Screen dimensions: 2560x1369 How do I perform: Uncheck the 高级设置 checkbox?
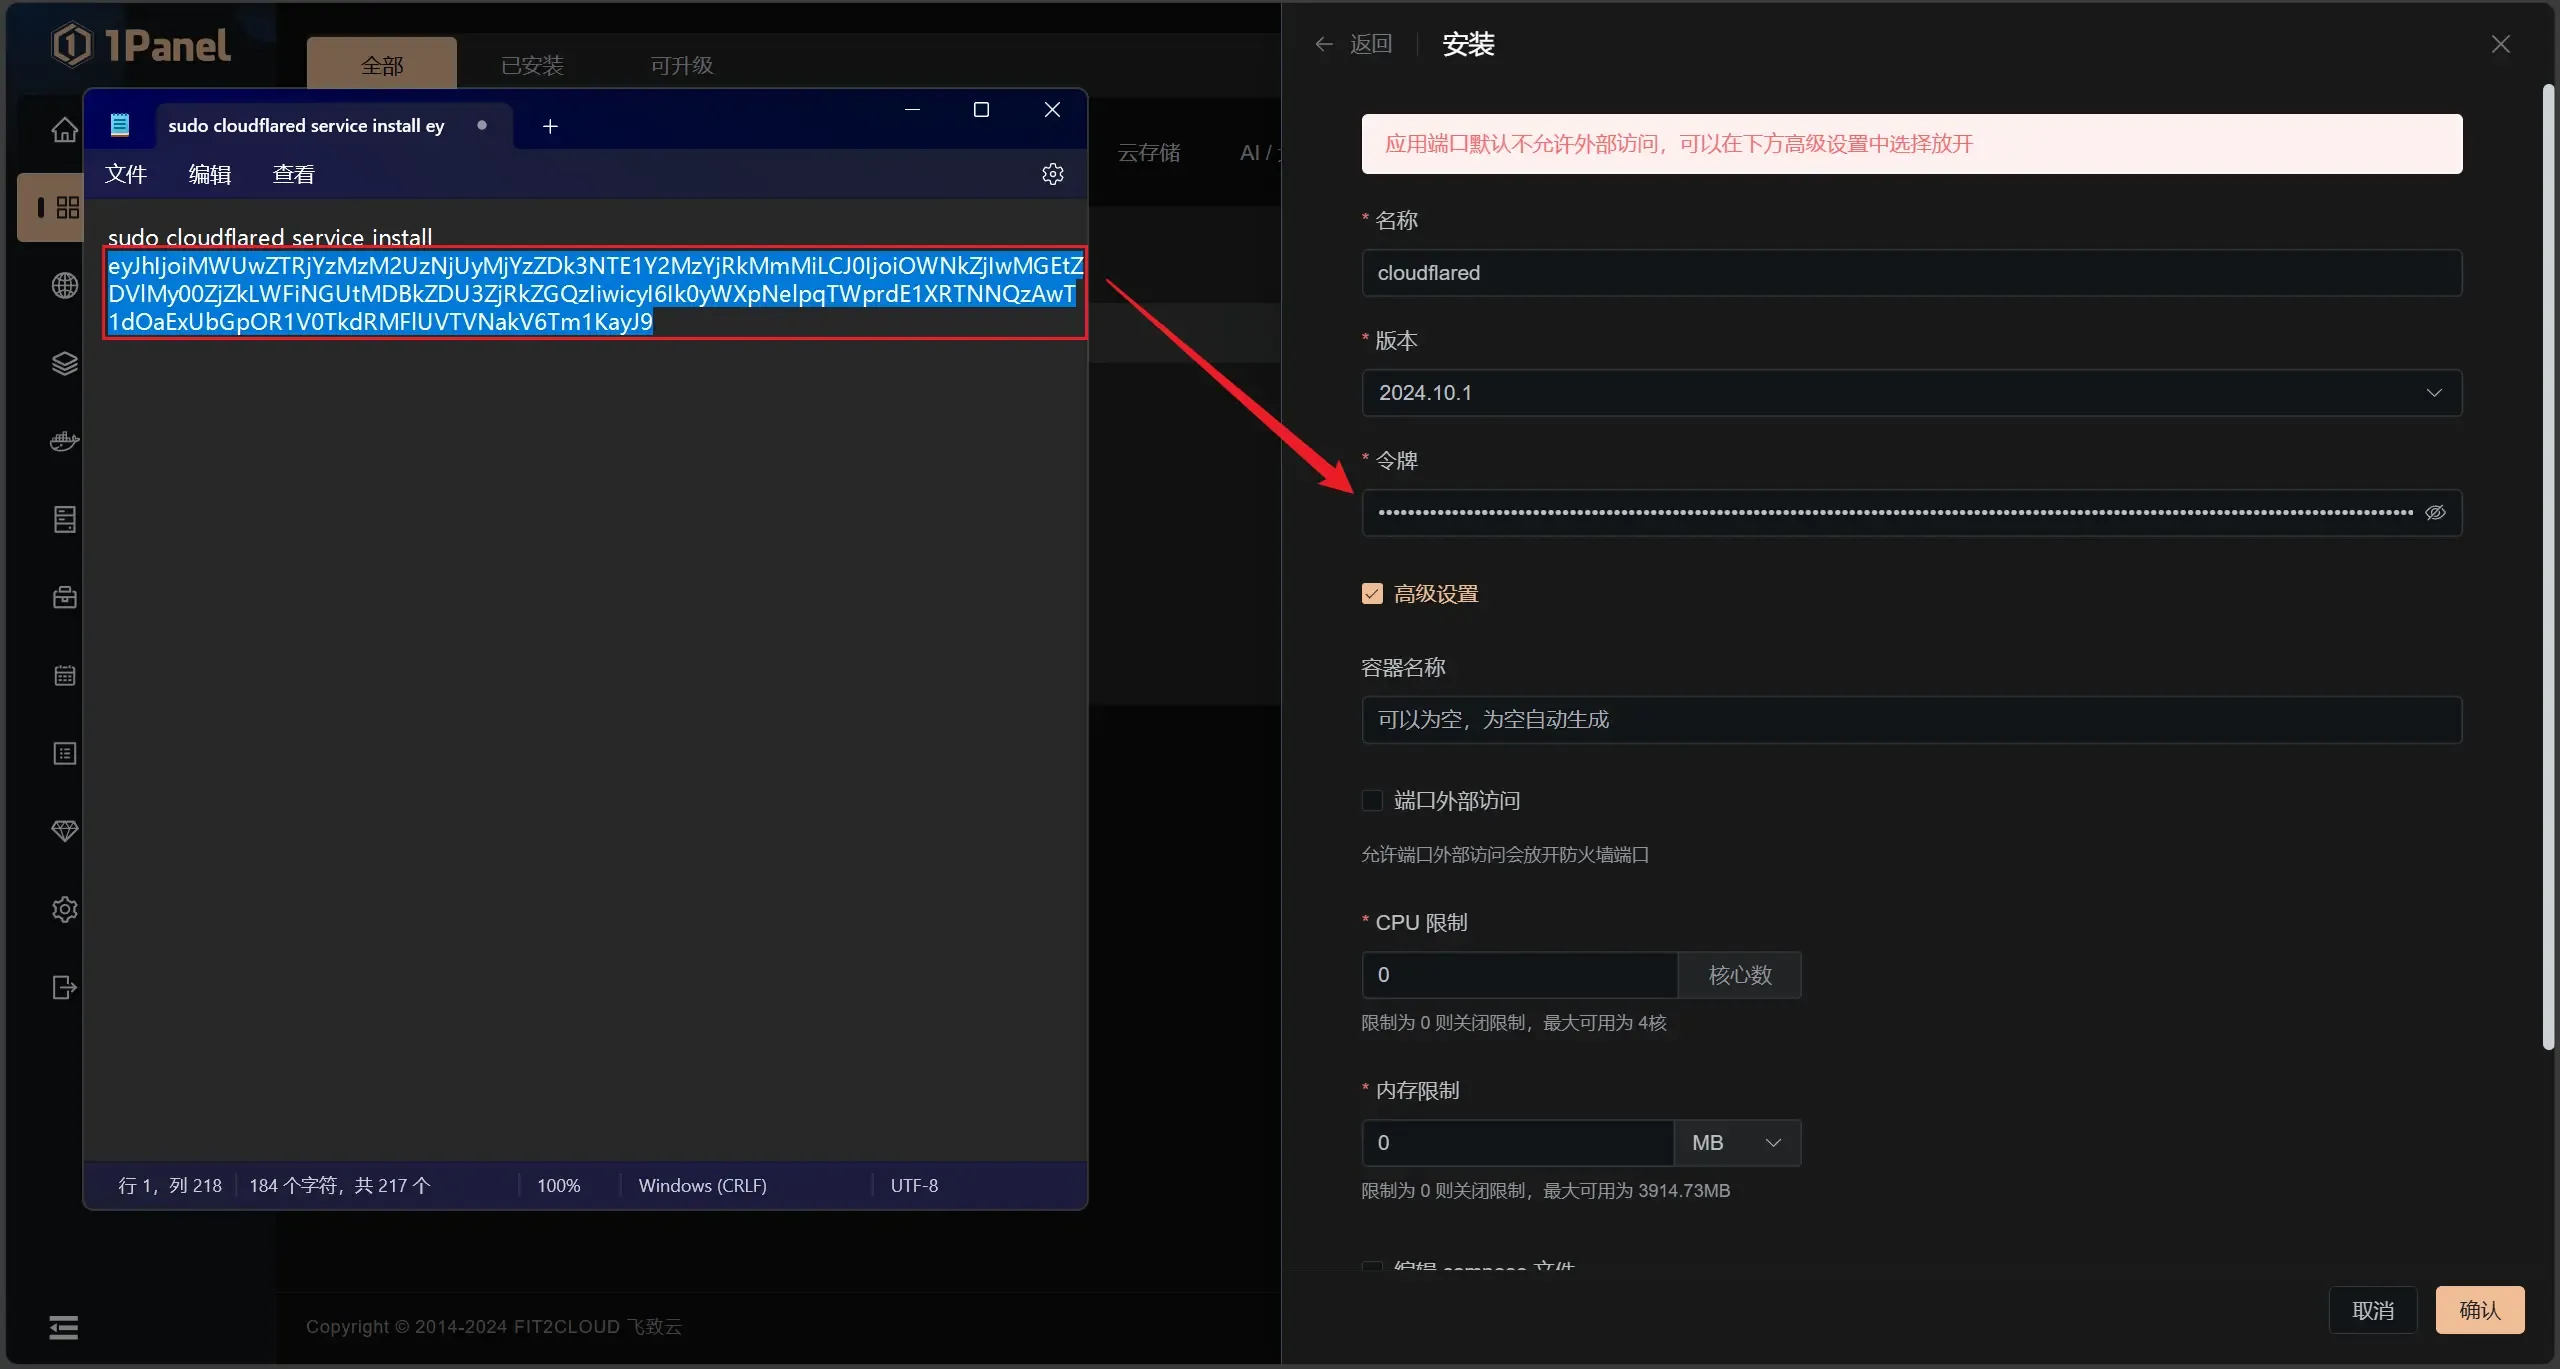(x=1372, y=594)
